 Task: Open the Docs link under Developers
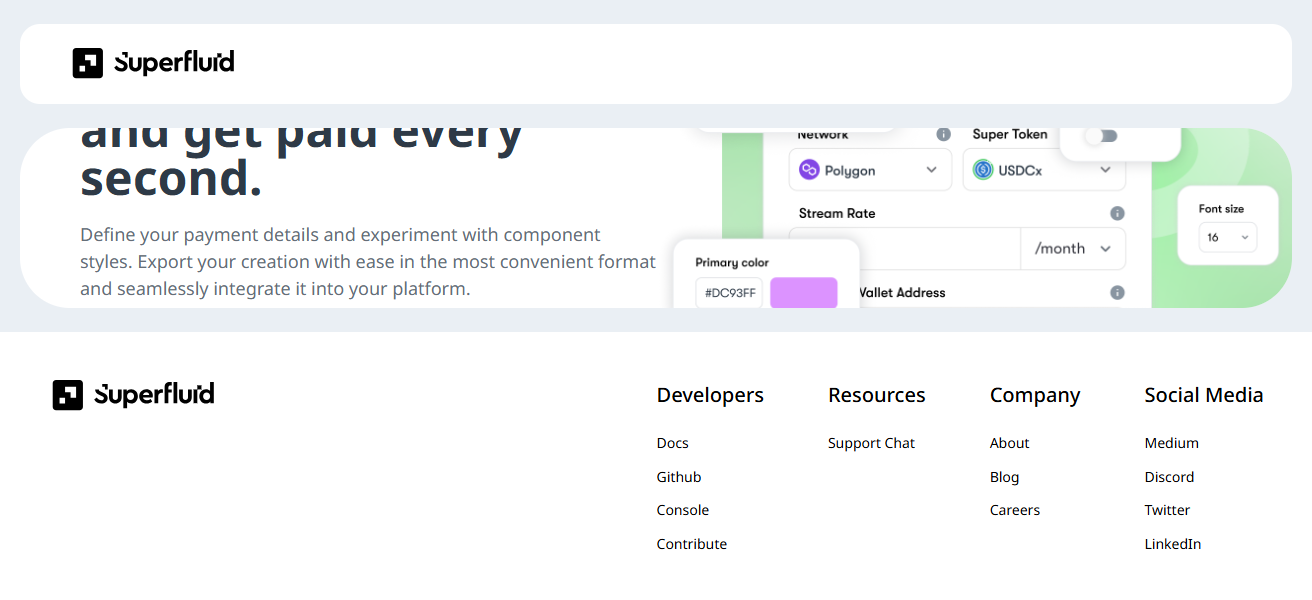(x=672, y=443)
